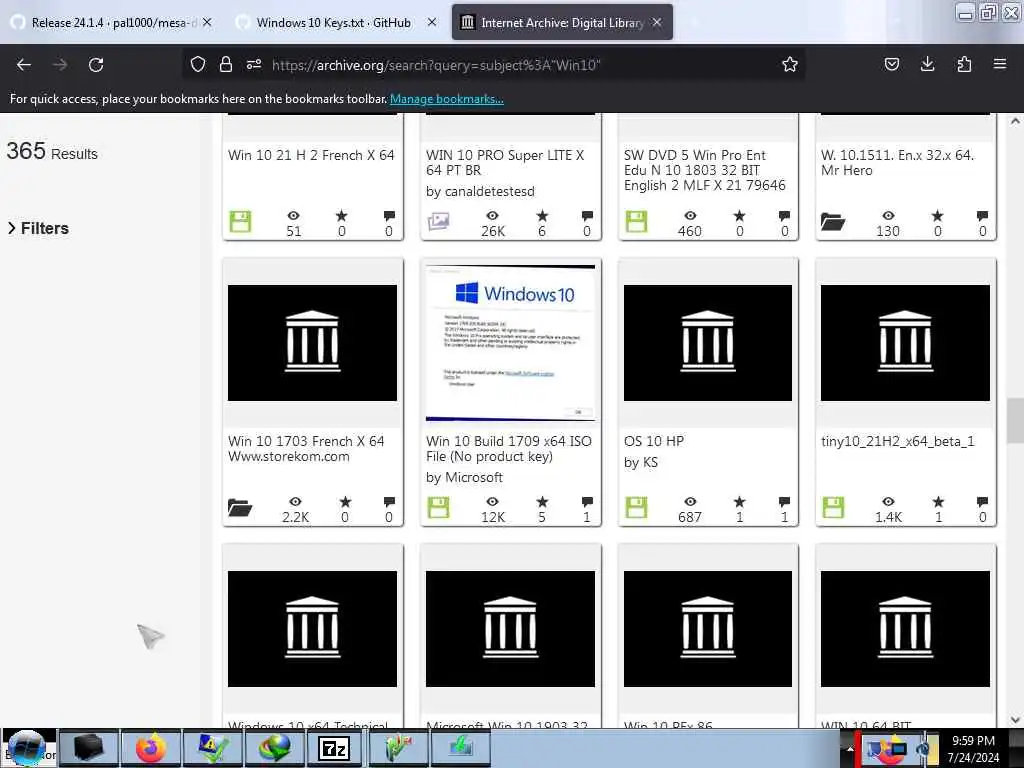Open Win 10 1703 French X 64 title

click(306, 449)
